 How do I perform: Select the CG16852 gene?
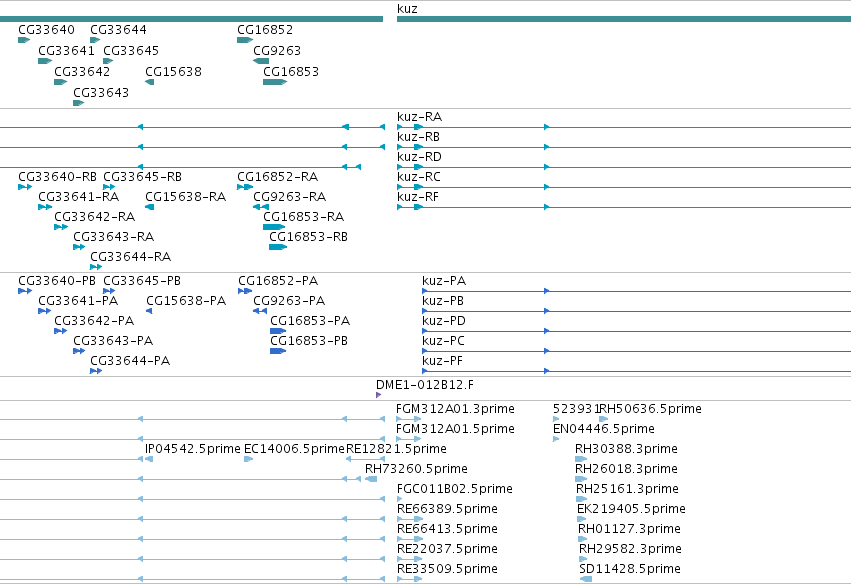pyautogui.click(x=245, y=40)
